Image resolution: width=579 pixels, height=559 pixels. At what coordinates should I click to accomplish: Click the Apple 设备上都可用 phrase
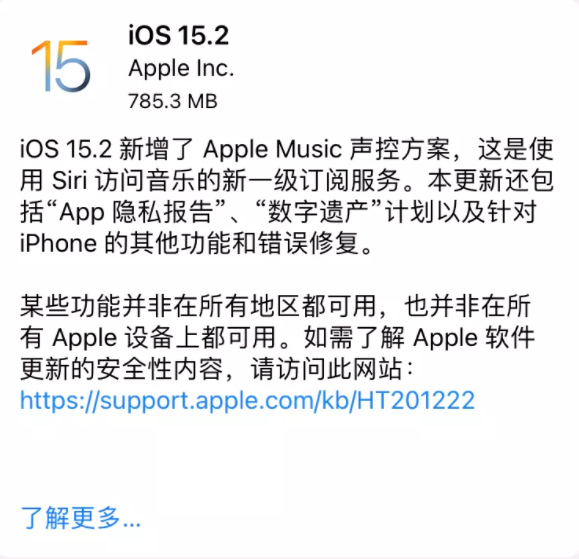[164, 337]
